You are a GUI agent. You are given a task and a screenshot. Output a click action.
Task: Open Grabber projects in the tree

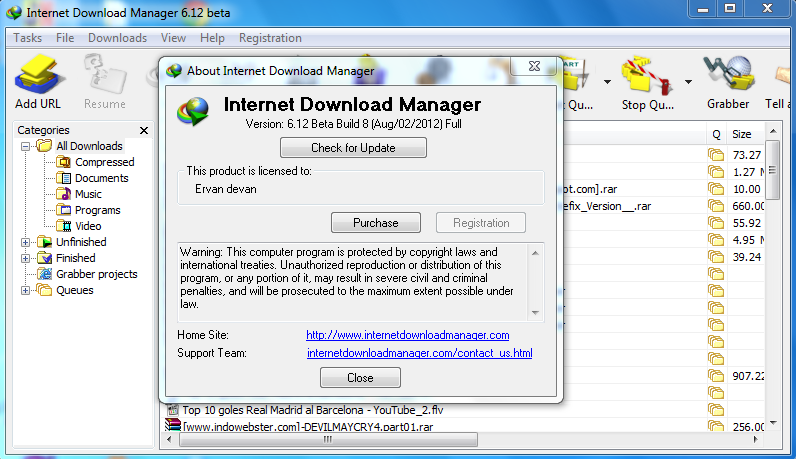click(x=96, y=274)
